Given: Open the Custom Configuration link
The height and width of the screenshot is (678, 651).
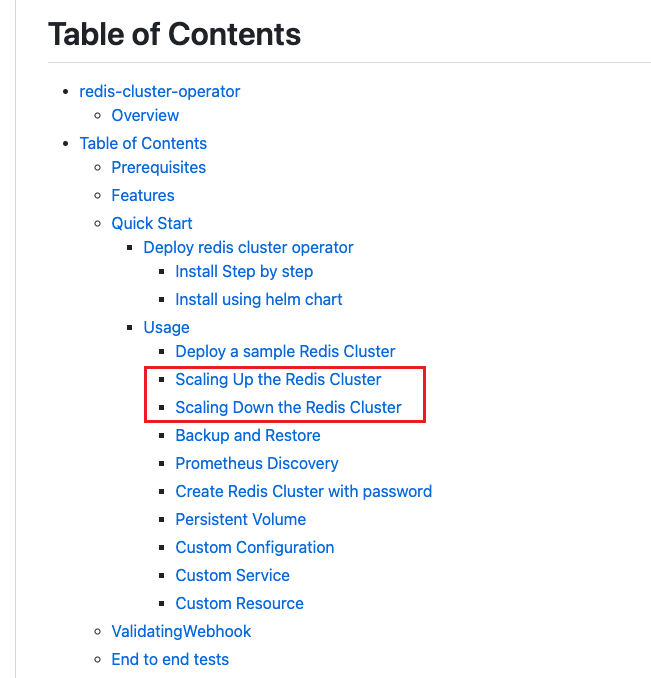Looking at the screenshot, I should click(255, 547).
